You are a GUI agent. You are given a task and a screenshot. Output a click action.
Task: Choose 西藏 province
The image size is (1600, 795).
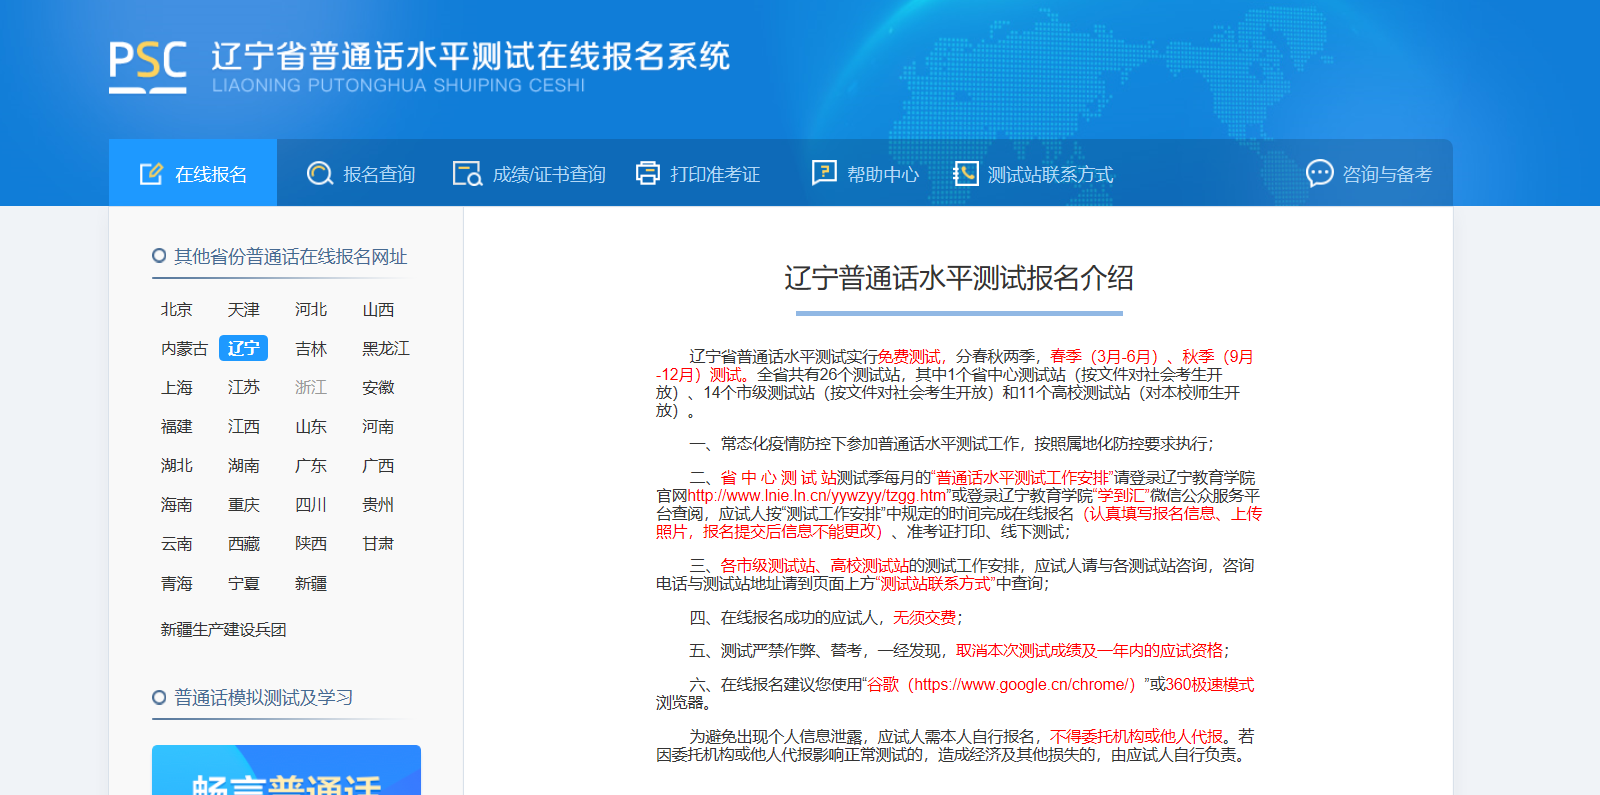point(244,544)
